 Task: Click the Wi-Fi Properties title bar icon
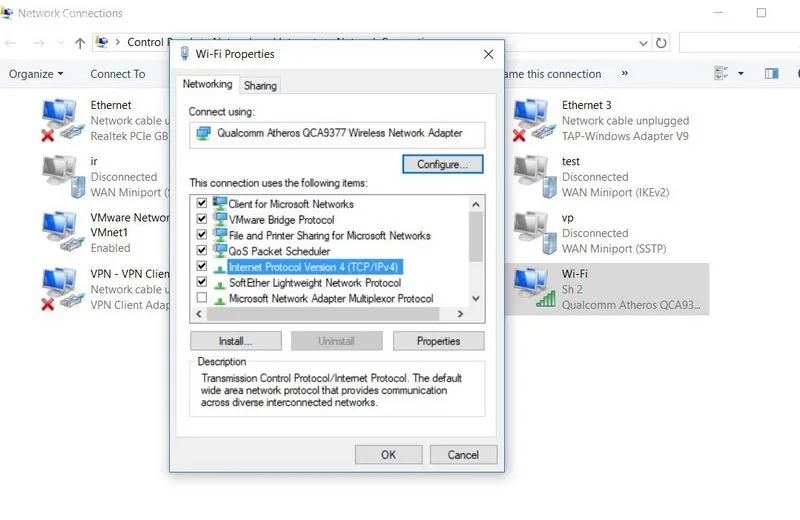click(185, 54)
